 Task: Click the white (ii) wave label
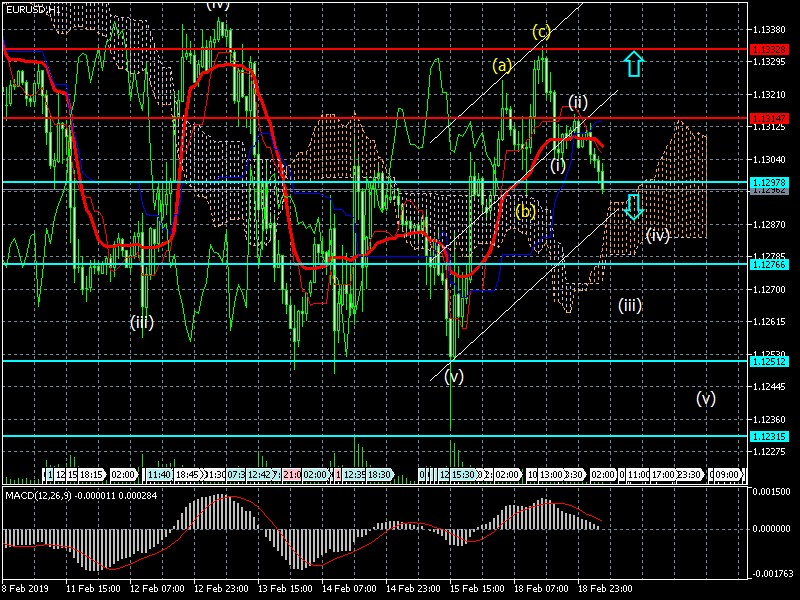pos(578,102)
